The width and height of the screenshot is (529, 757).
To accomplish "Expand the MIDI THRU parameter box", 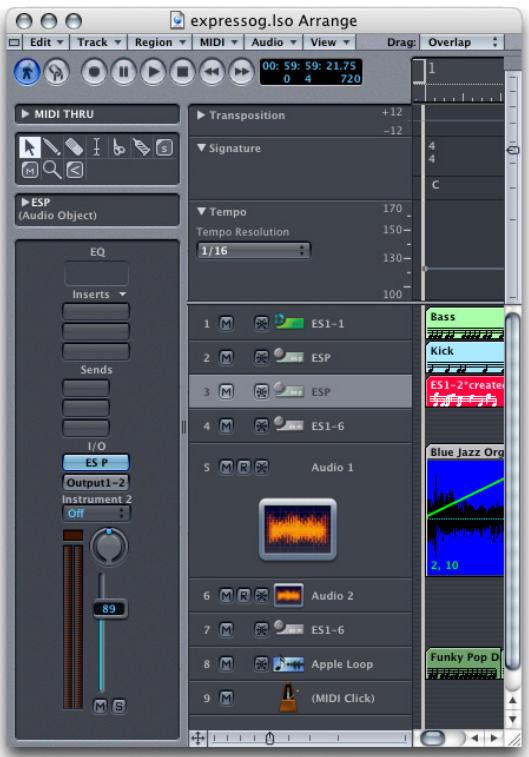I will pos(25,114).
